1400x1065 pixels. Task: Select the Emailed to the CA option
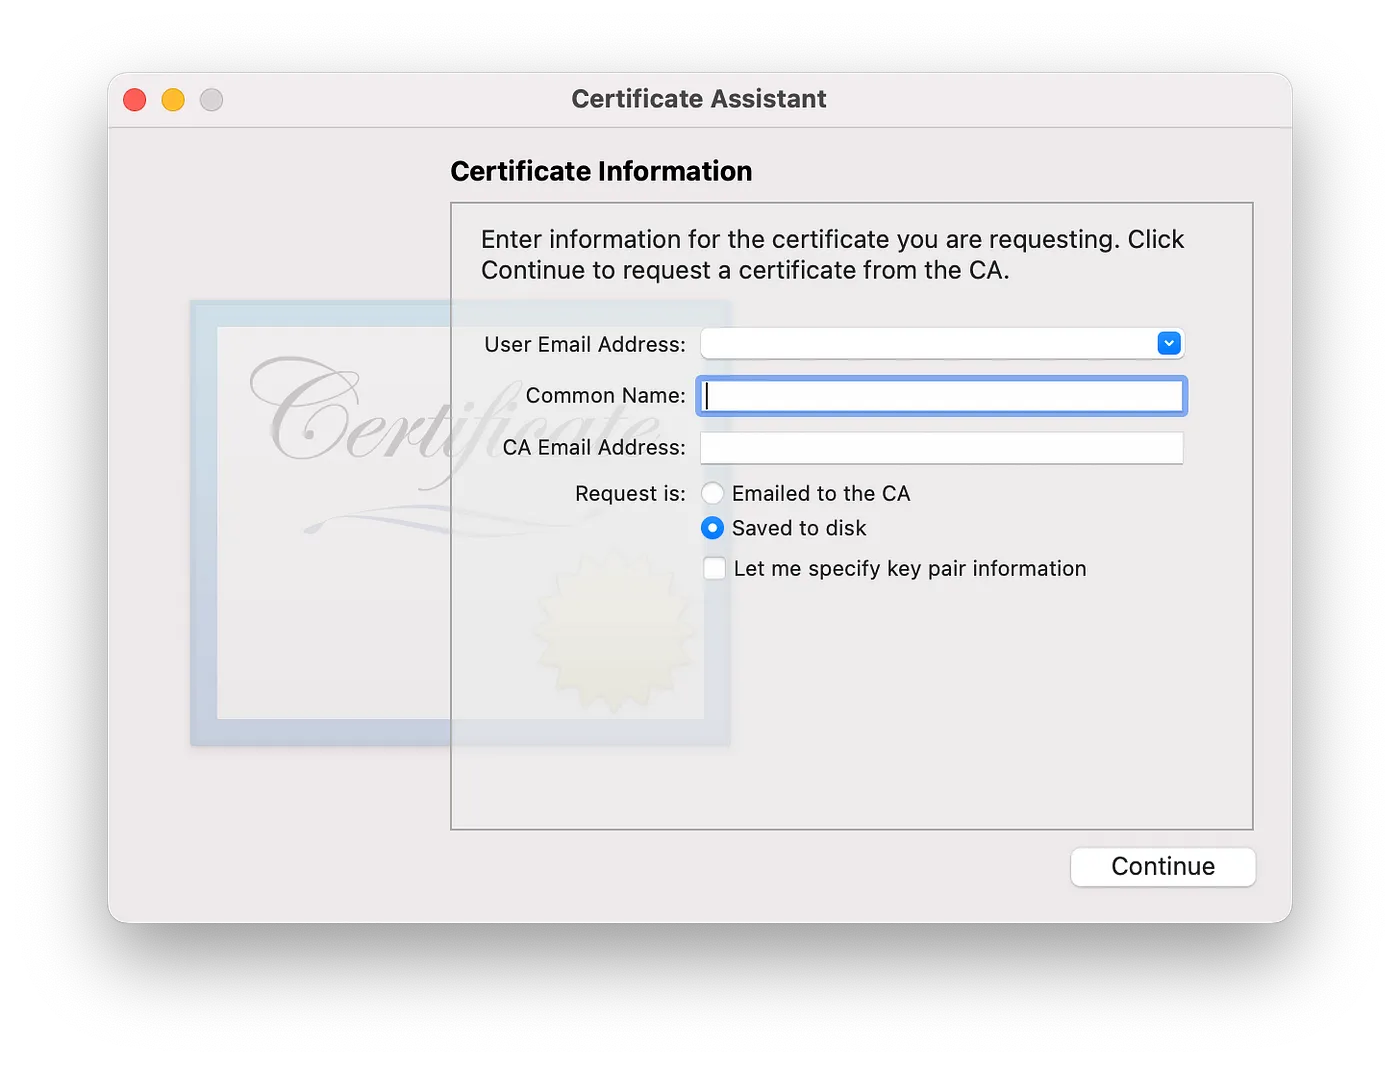click(712, 494)
